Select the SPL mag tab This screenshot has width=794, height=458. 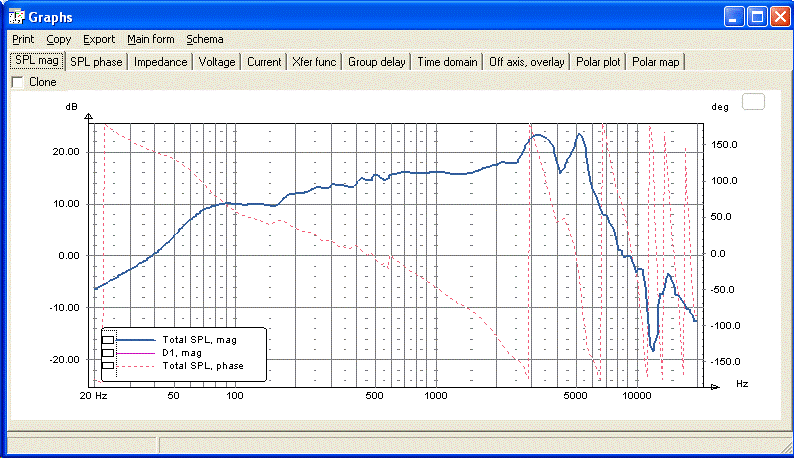[x=37, y=61]
